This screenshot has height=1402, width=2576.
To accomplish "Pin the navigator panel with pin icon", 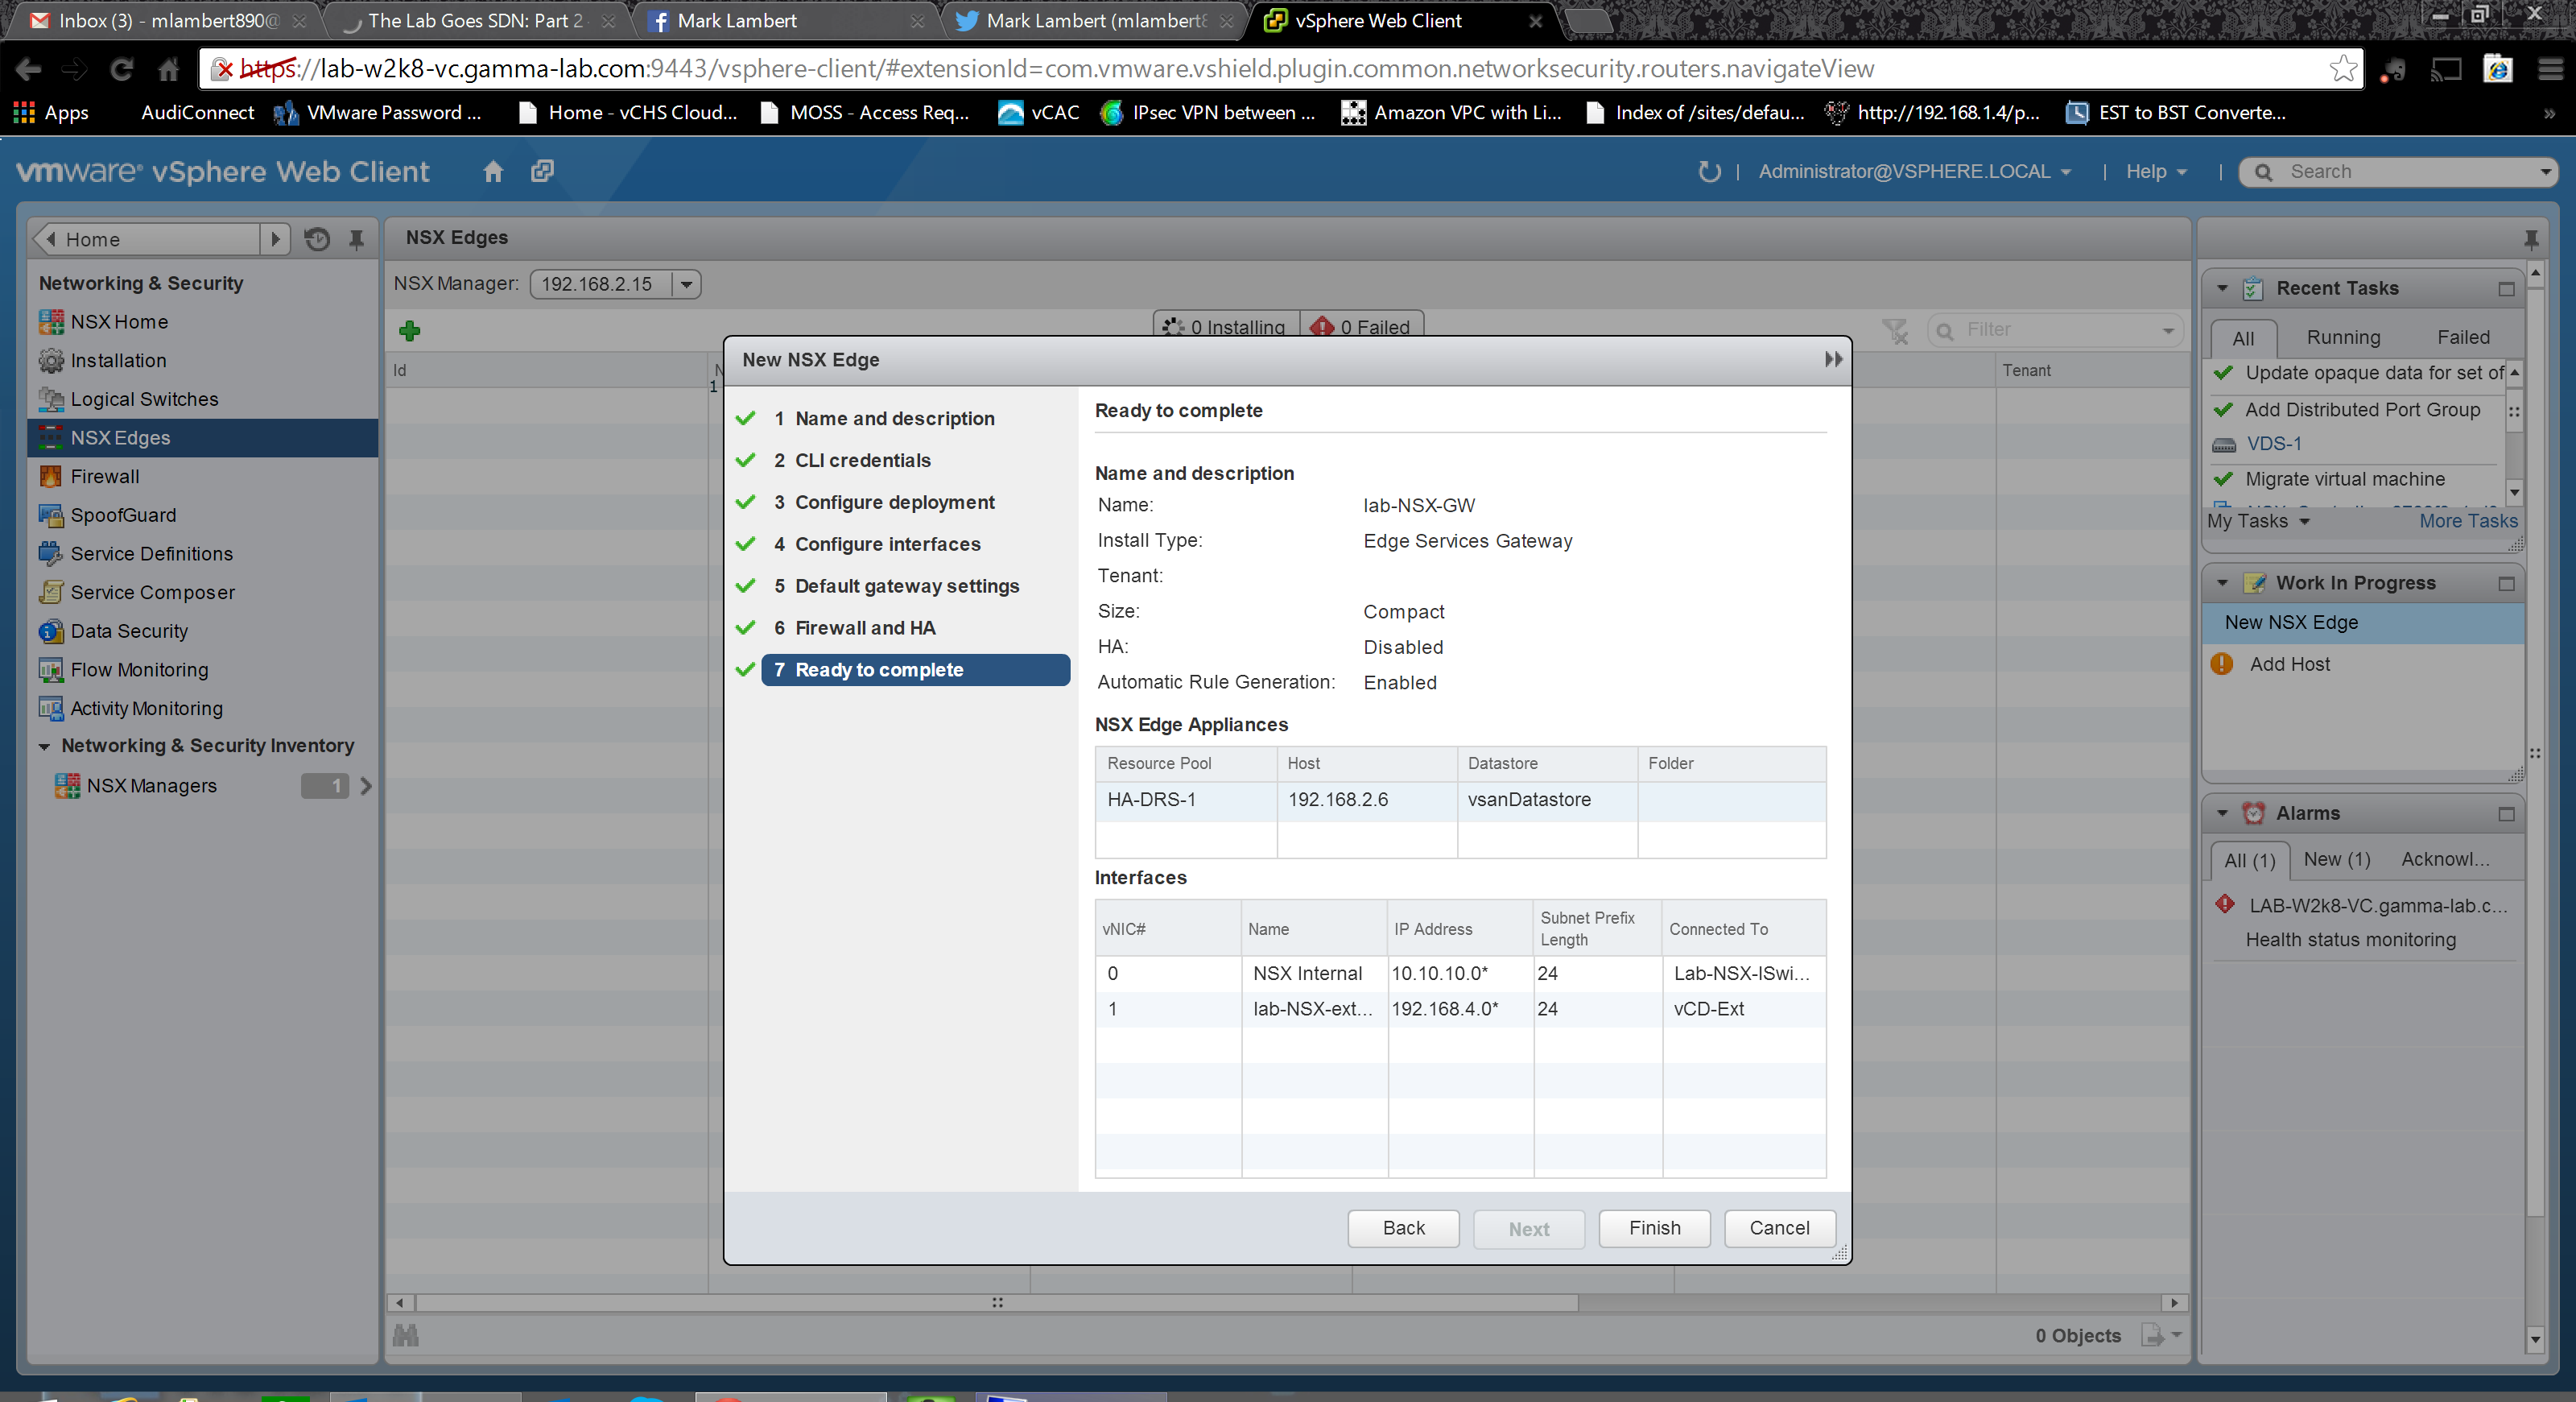I will click(x=356, y=239).
